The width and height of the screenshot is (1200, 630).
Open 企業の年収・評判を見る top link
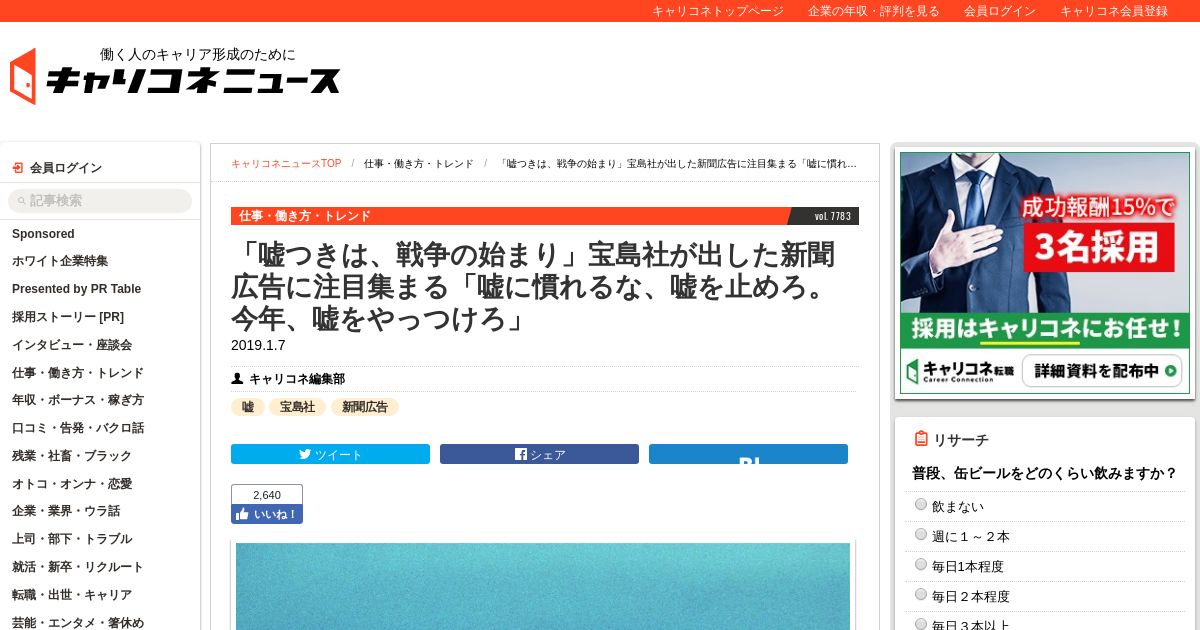(874, 11)
